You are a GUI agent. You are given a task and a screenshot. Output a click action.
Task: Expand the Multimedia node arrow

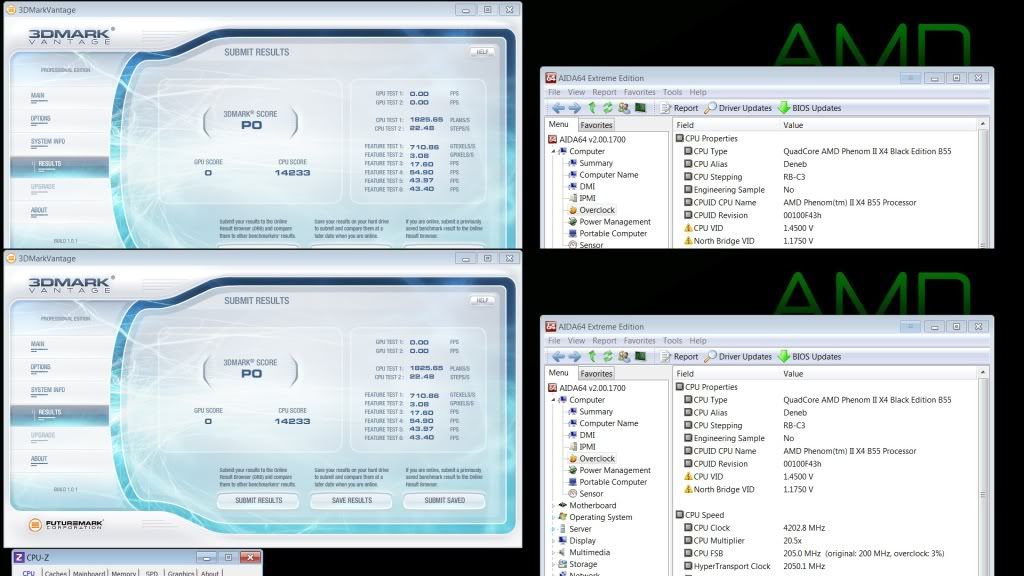click(553, 552)
